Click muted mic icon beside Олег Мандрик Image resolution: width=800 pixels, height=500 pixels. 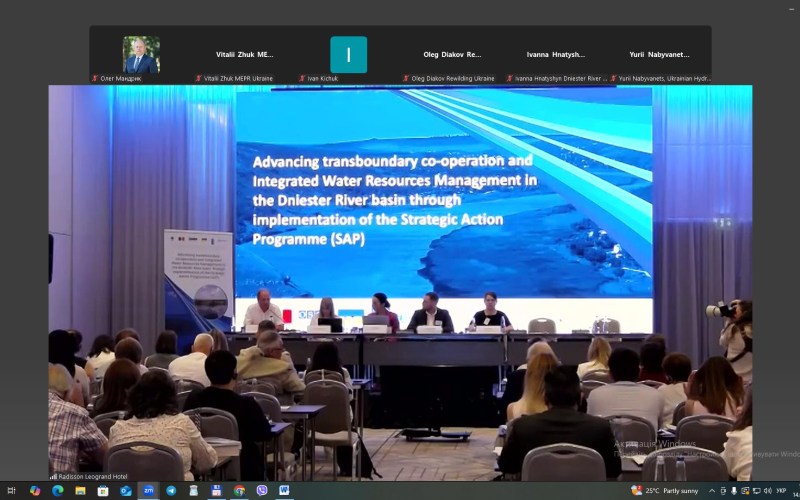pos(95,79)
